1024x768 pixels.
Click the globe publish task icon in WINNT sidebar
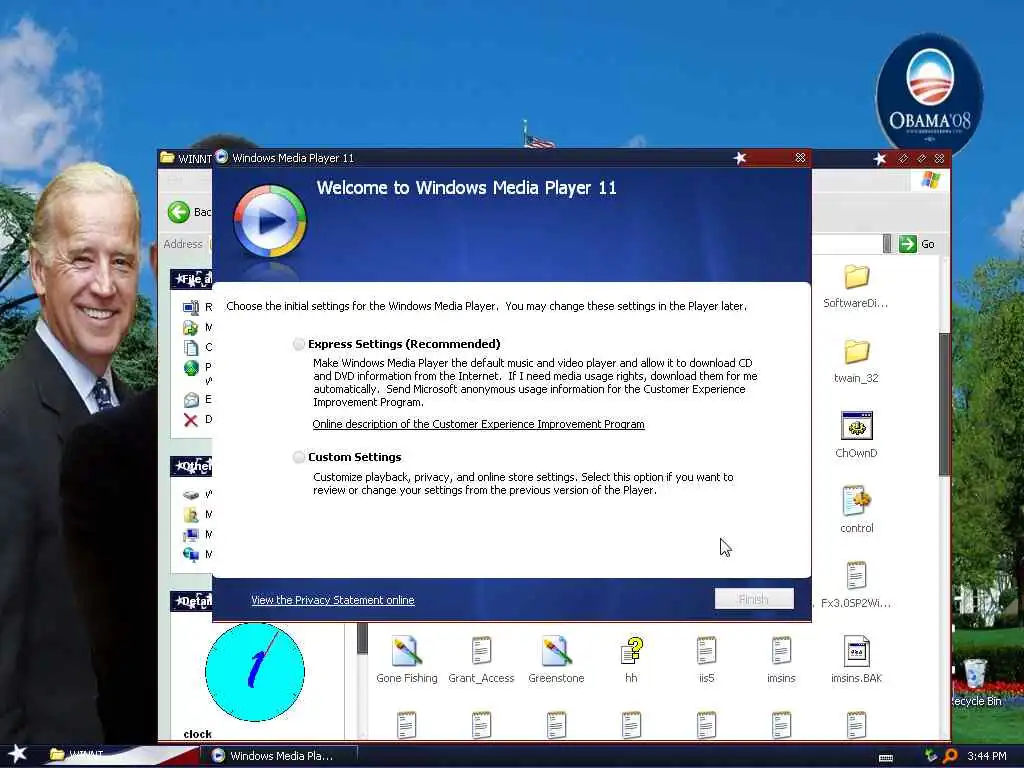[191, 368]
